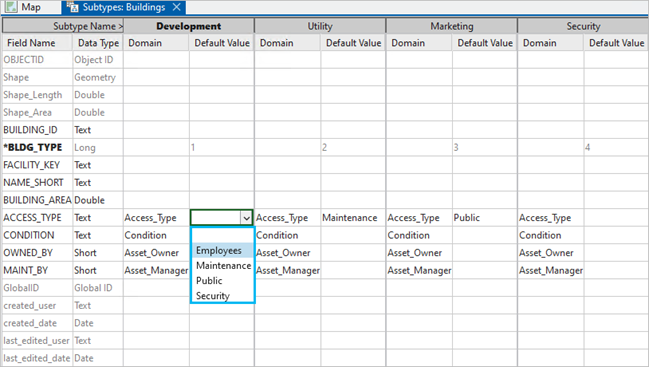The width and height of the screenshot is (649, 367).
Task: Click the Domain header under Utility
Action: tap(288, 43)
